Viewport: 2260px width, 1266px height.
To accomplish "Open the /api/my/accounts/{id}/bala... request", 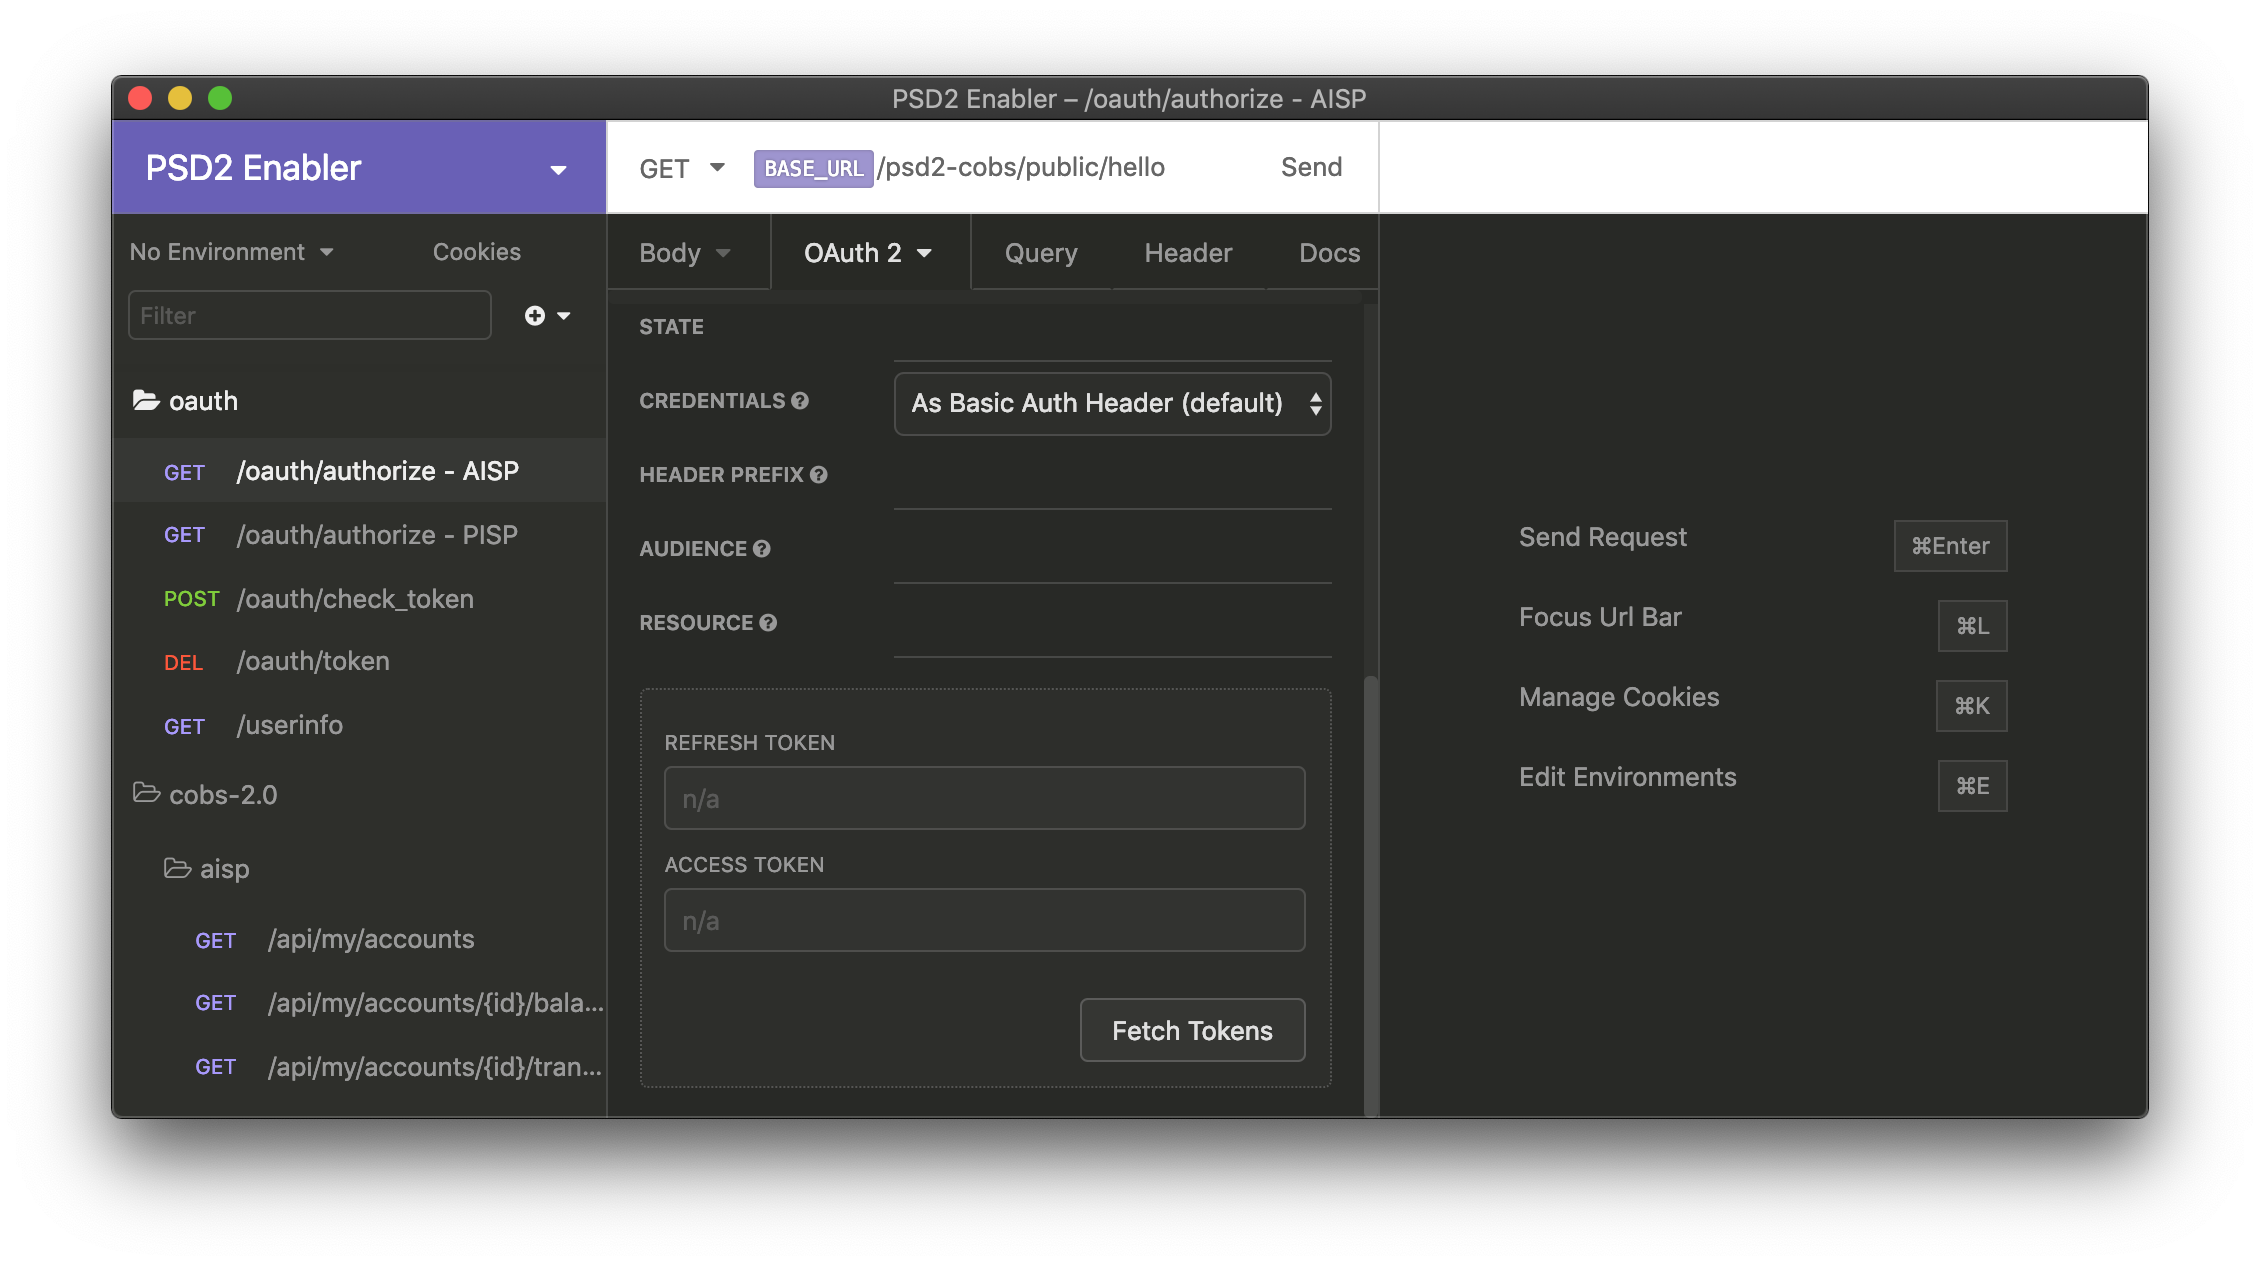I will point(360,1003).
